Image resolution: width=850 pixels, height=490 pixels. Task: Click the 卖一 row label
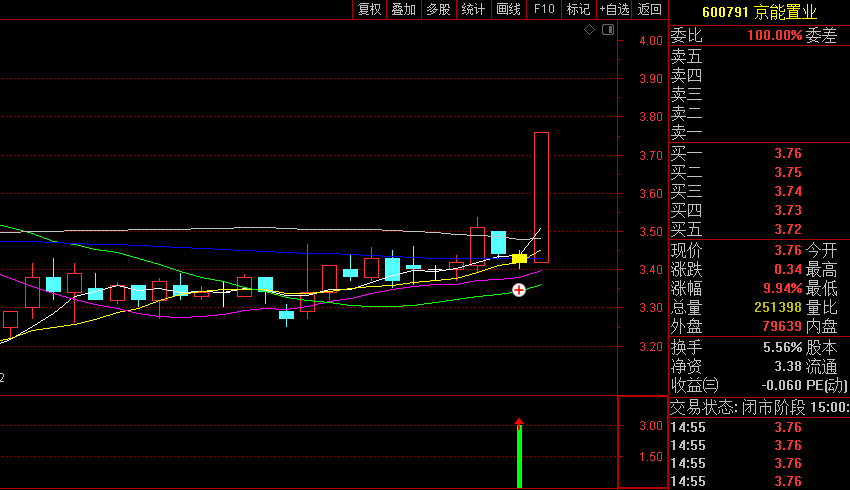click(x=686, y=133)
